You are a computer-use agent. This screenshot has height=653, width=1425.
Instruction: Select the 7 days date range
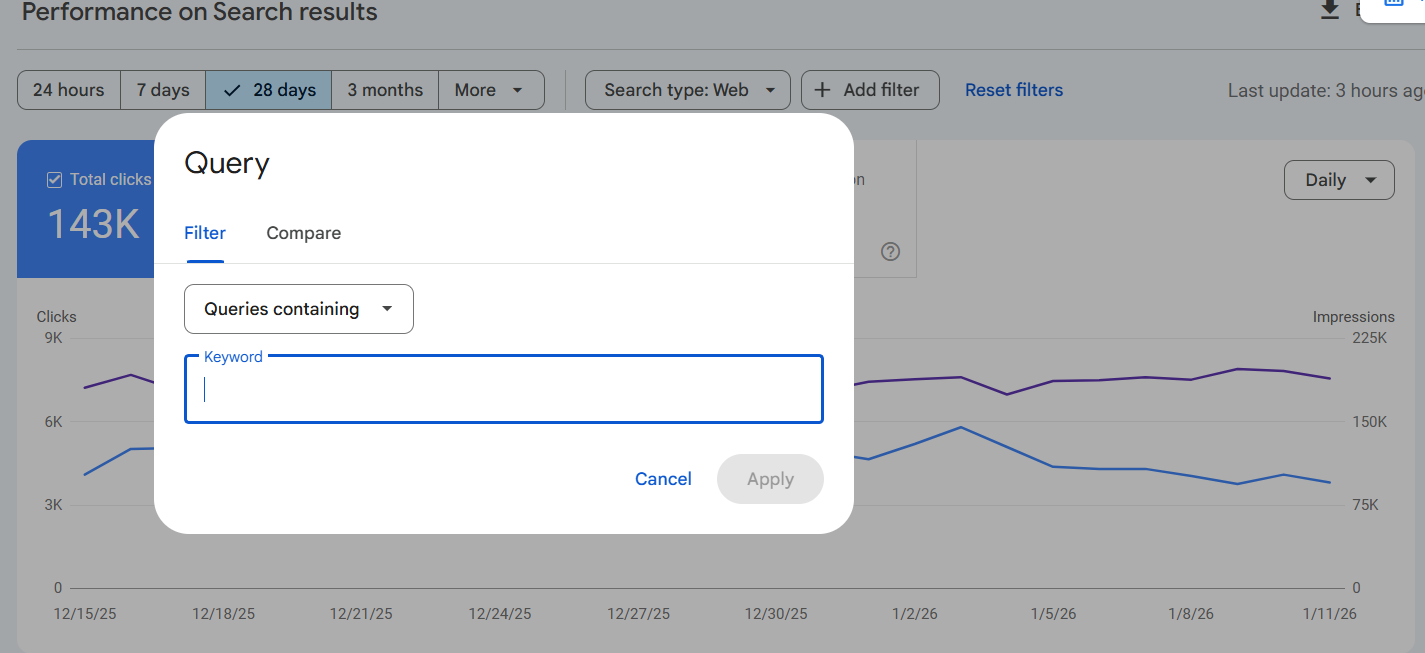tap(163, 90)
